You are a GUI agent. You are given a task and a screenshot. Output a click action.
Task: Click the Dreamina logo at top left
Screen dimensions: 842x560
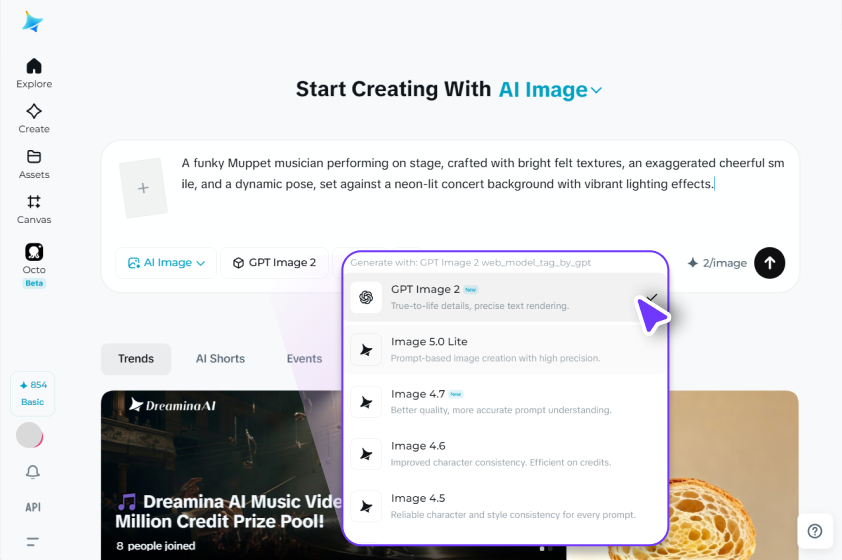click(x=33, y=21)
